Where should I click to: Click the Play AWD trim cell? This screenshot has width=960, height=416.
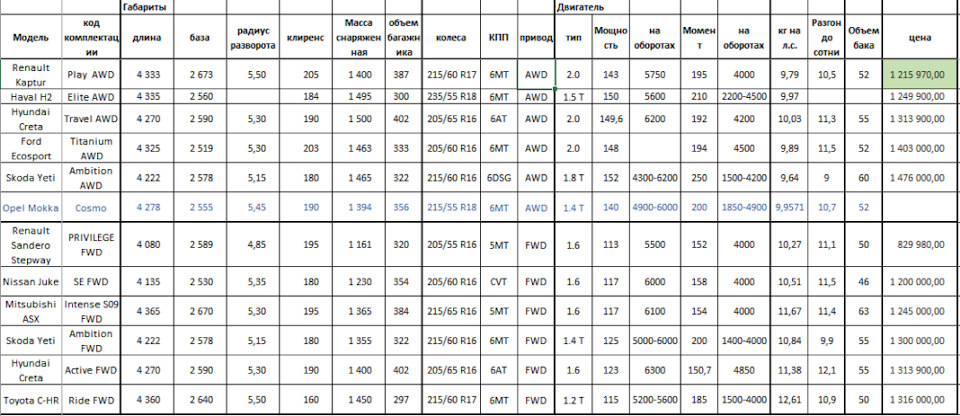point(91,74)
